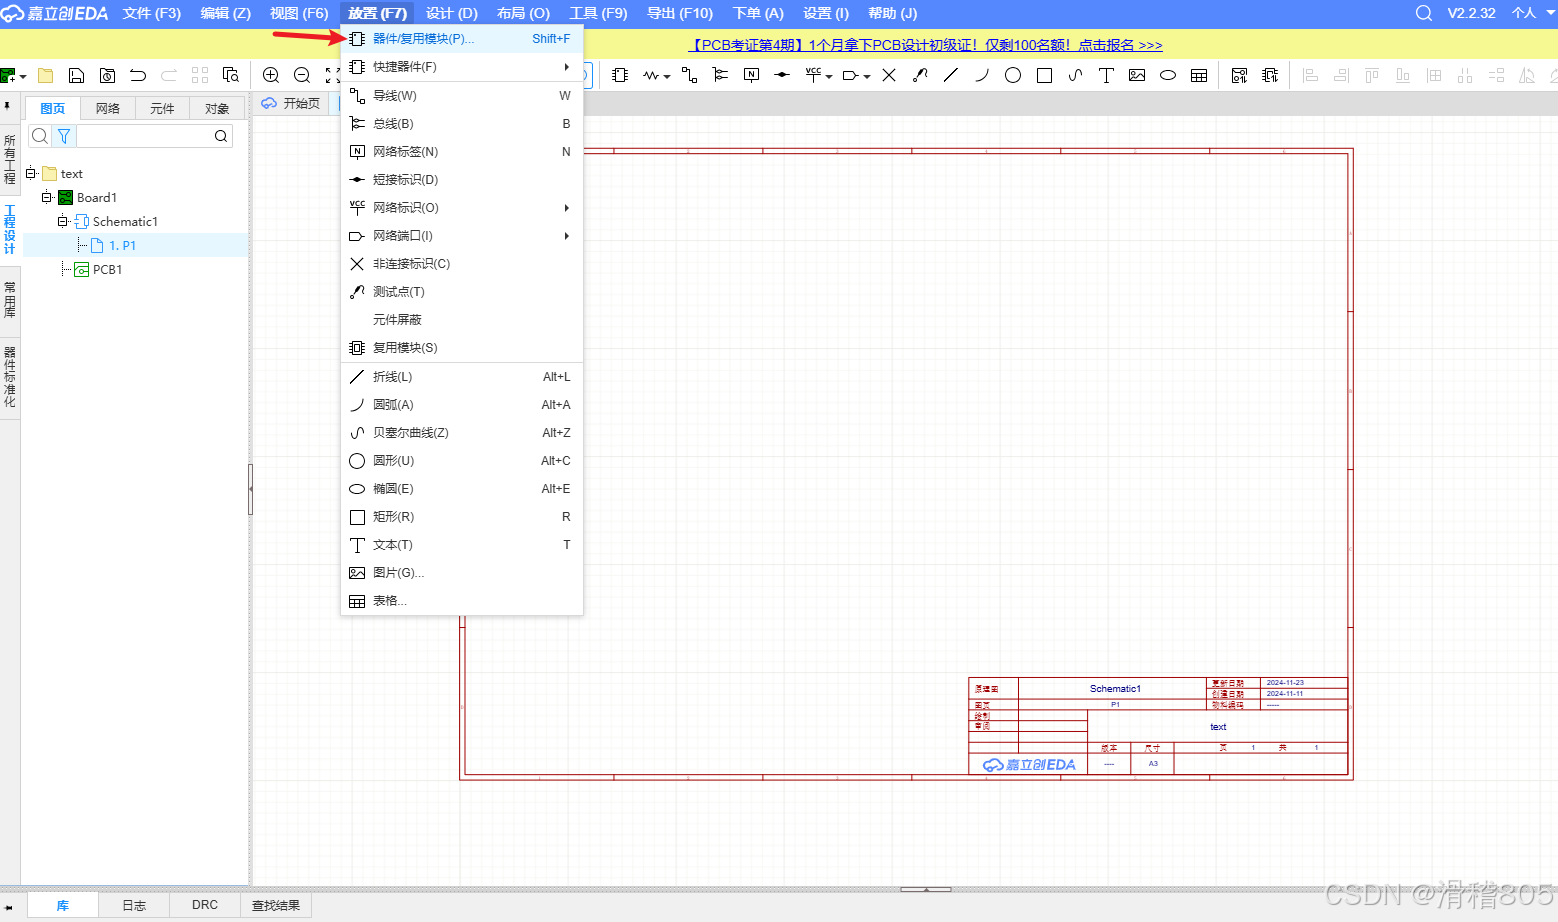Zoom out using the magnifier-minus icon
Image resolution: width=1558 pixels, height=922 pixels.
click(302, 75)
